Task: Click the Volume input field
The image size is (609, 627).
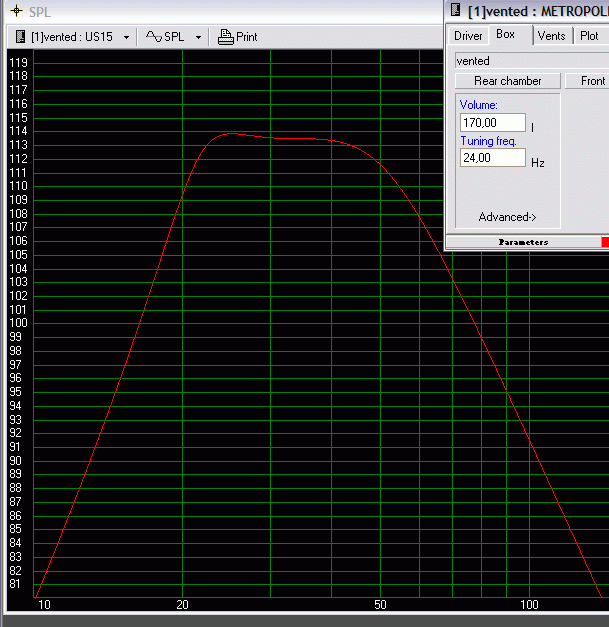Action: [492, 122]
